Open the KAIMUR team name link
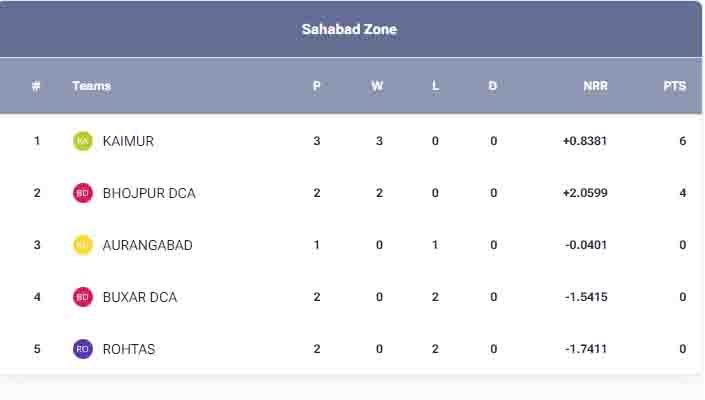The height and width of the screenshot is (400, 705). click(x=128, y=141)
